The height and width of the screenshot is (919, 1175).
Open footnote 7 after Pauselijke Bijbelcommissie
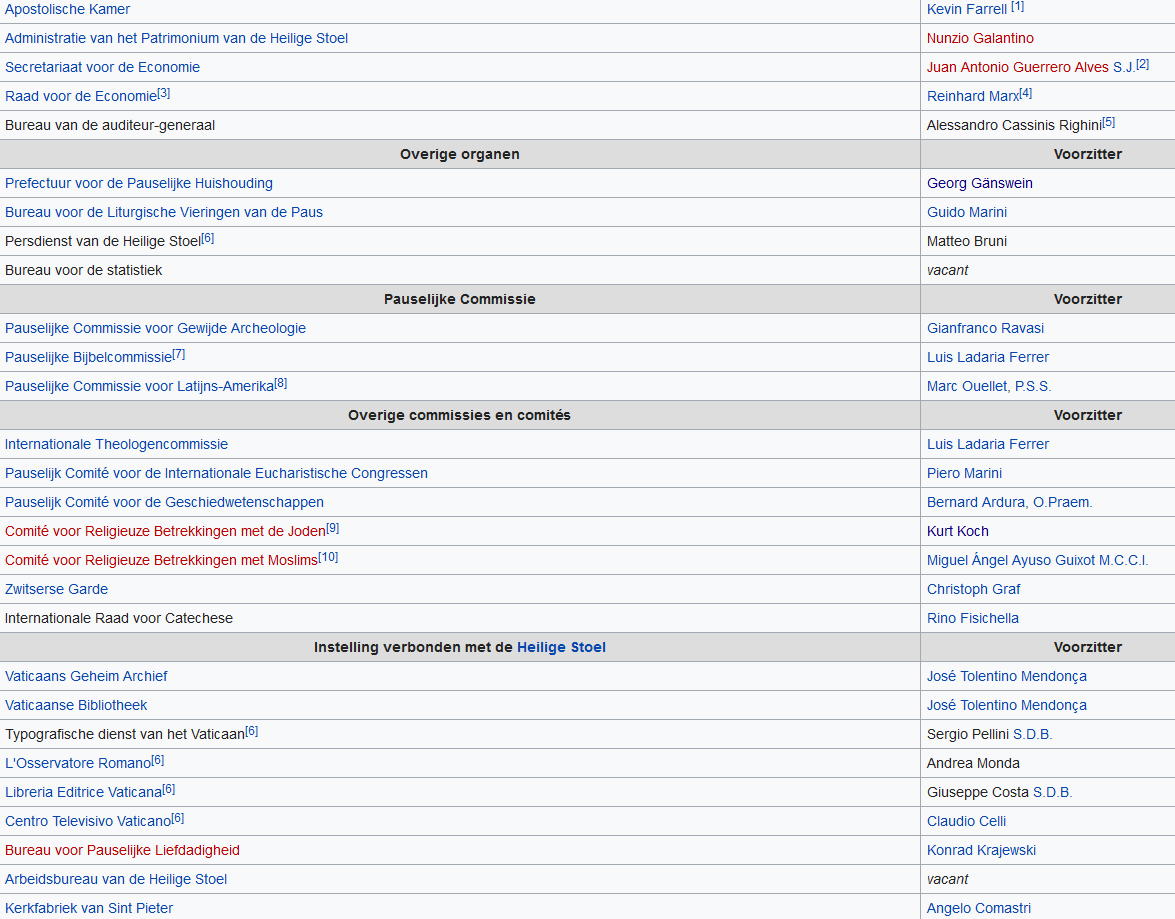point(178,355)
